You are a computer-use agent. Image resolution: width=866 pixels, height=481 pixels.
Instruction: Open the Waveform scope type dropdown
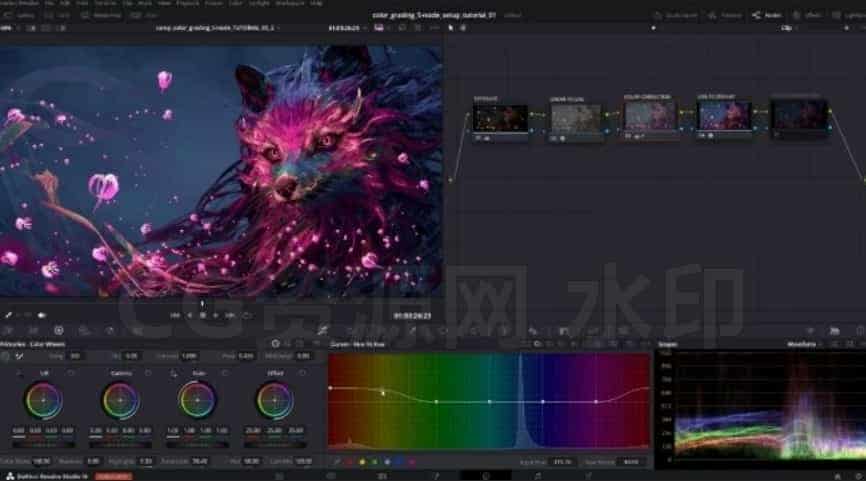[x=804, y=344]
